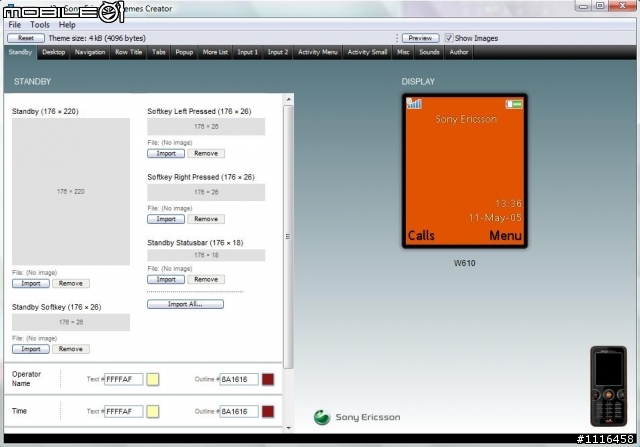Click the Calls softkey in phone preview
This screenshot has height=447, width=640.
tap(421, 236)
